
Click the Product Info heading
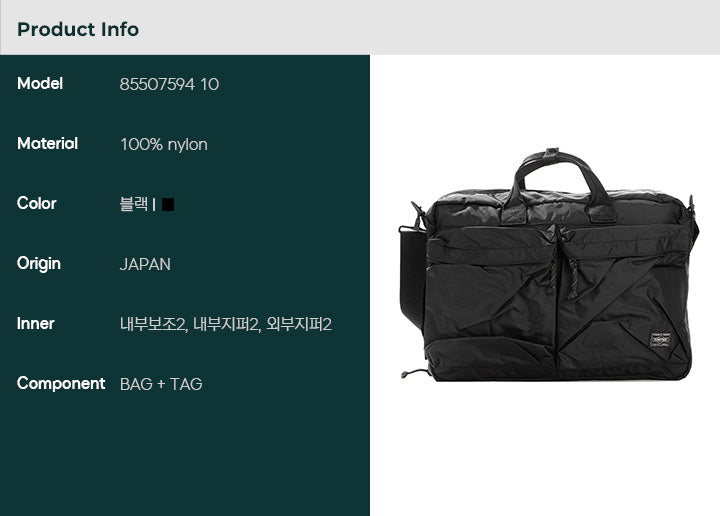[x=78, y=29]
